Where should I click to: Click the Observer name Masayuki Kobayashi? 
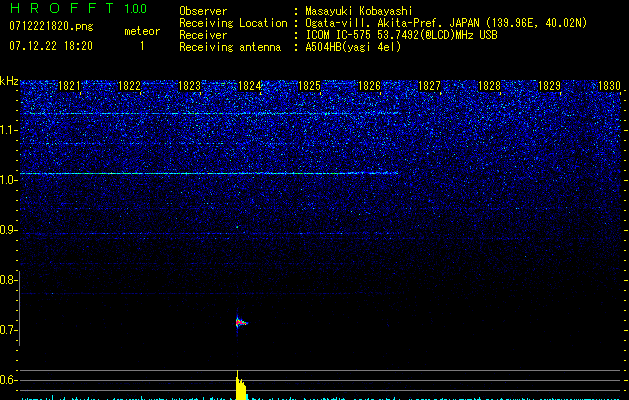tap(359, 11)
